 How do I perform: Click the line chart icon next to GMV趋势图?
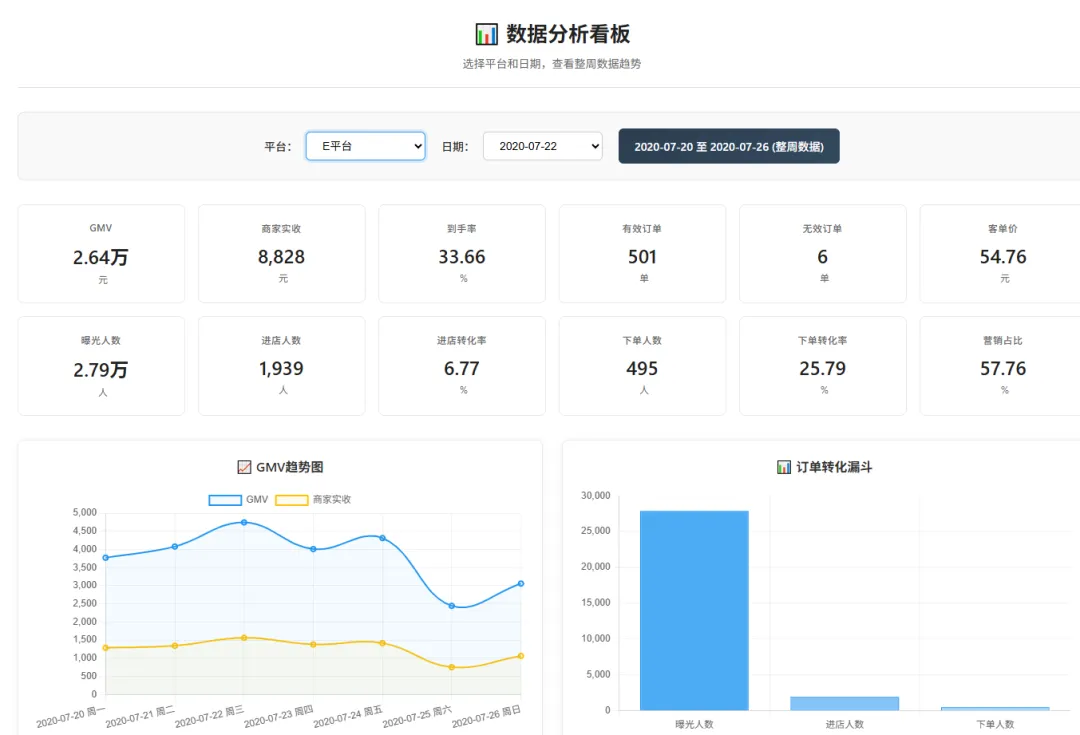click(x=244, y=467)
